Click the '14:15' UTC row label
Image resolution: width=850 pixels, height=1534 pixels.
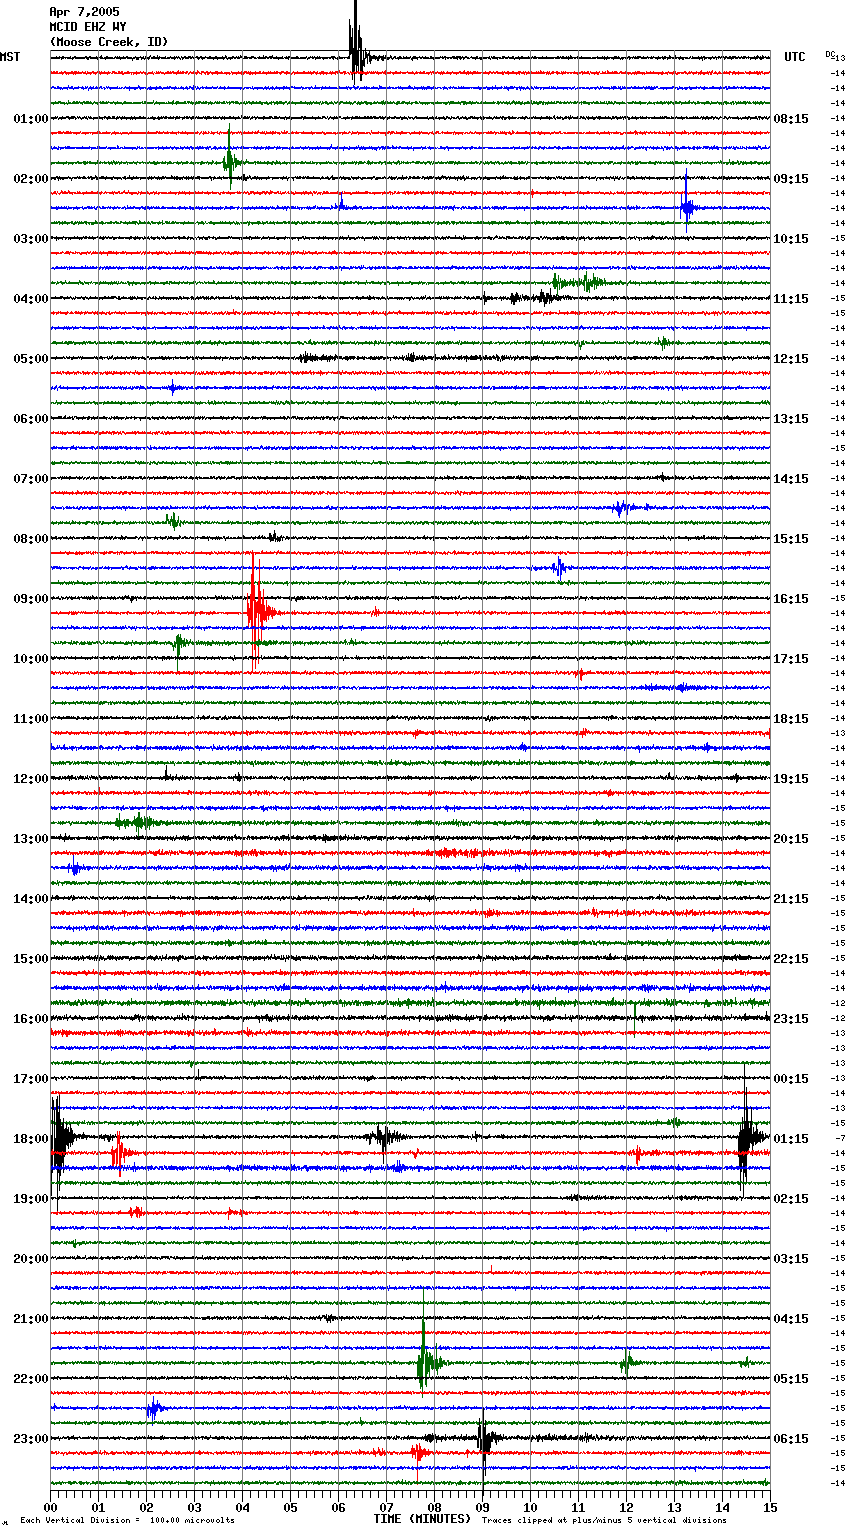[791, 479]
